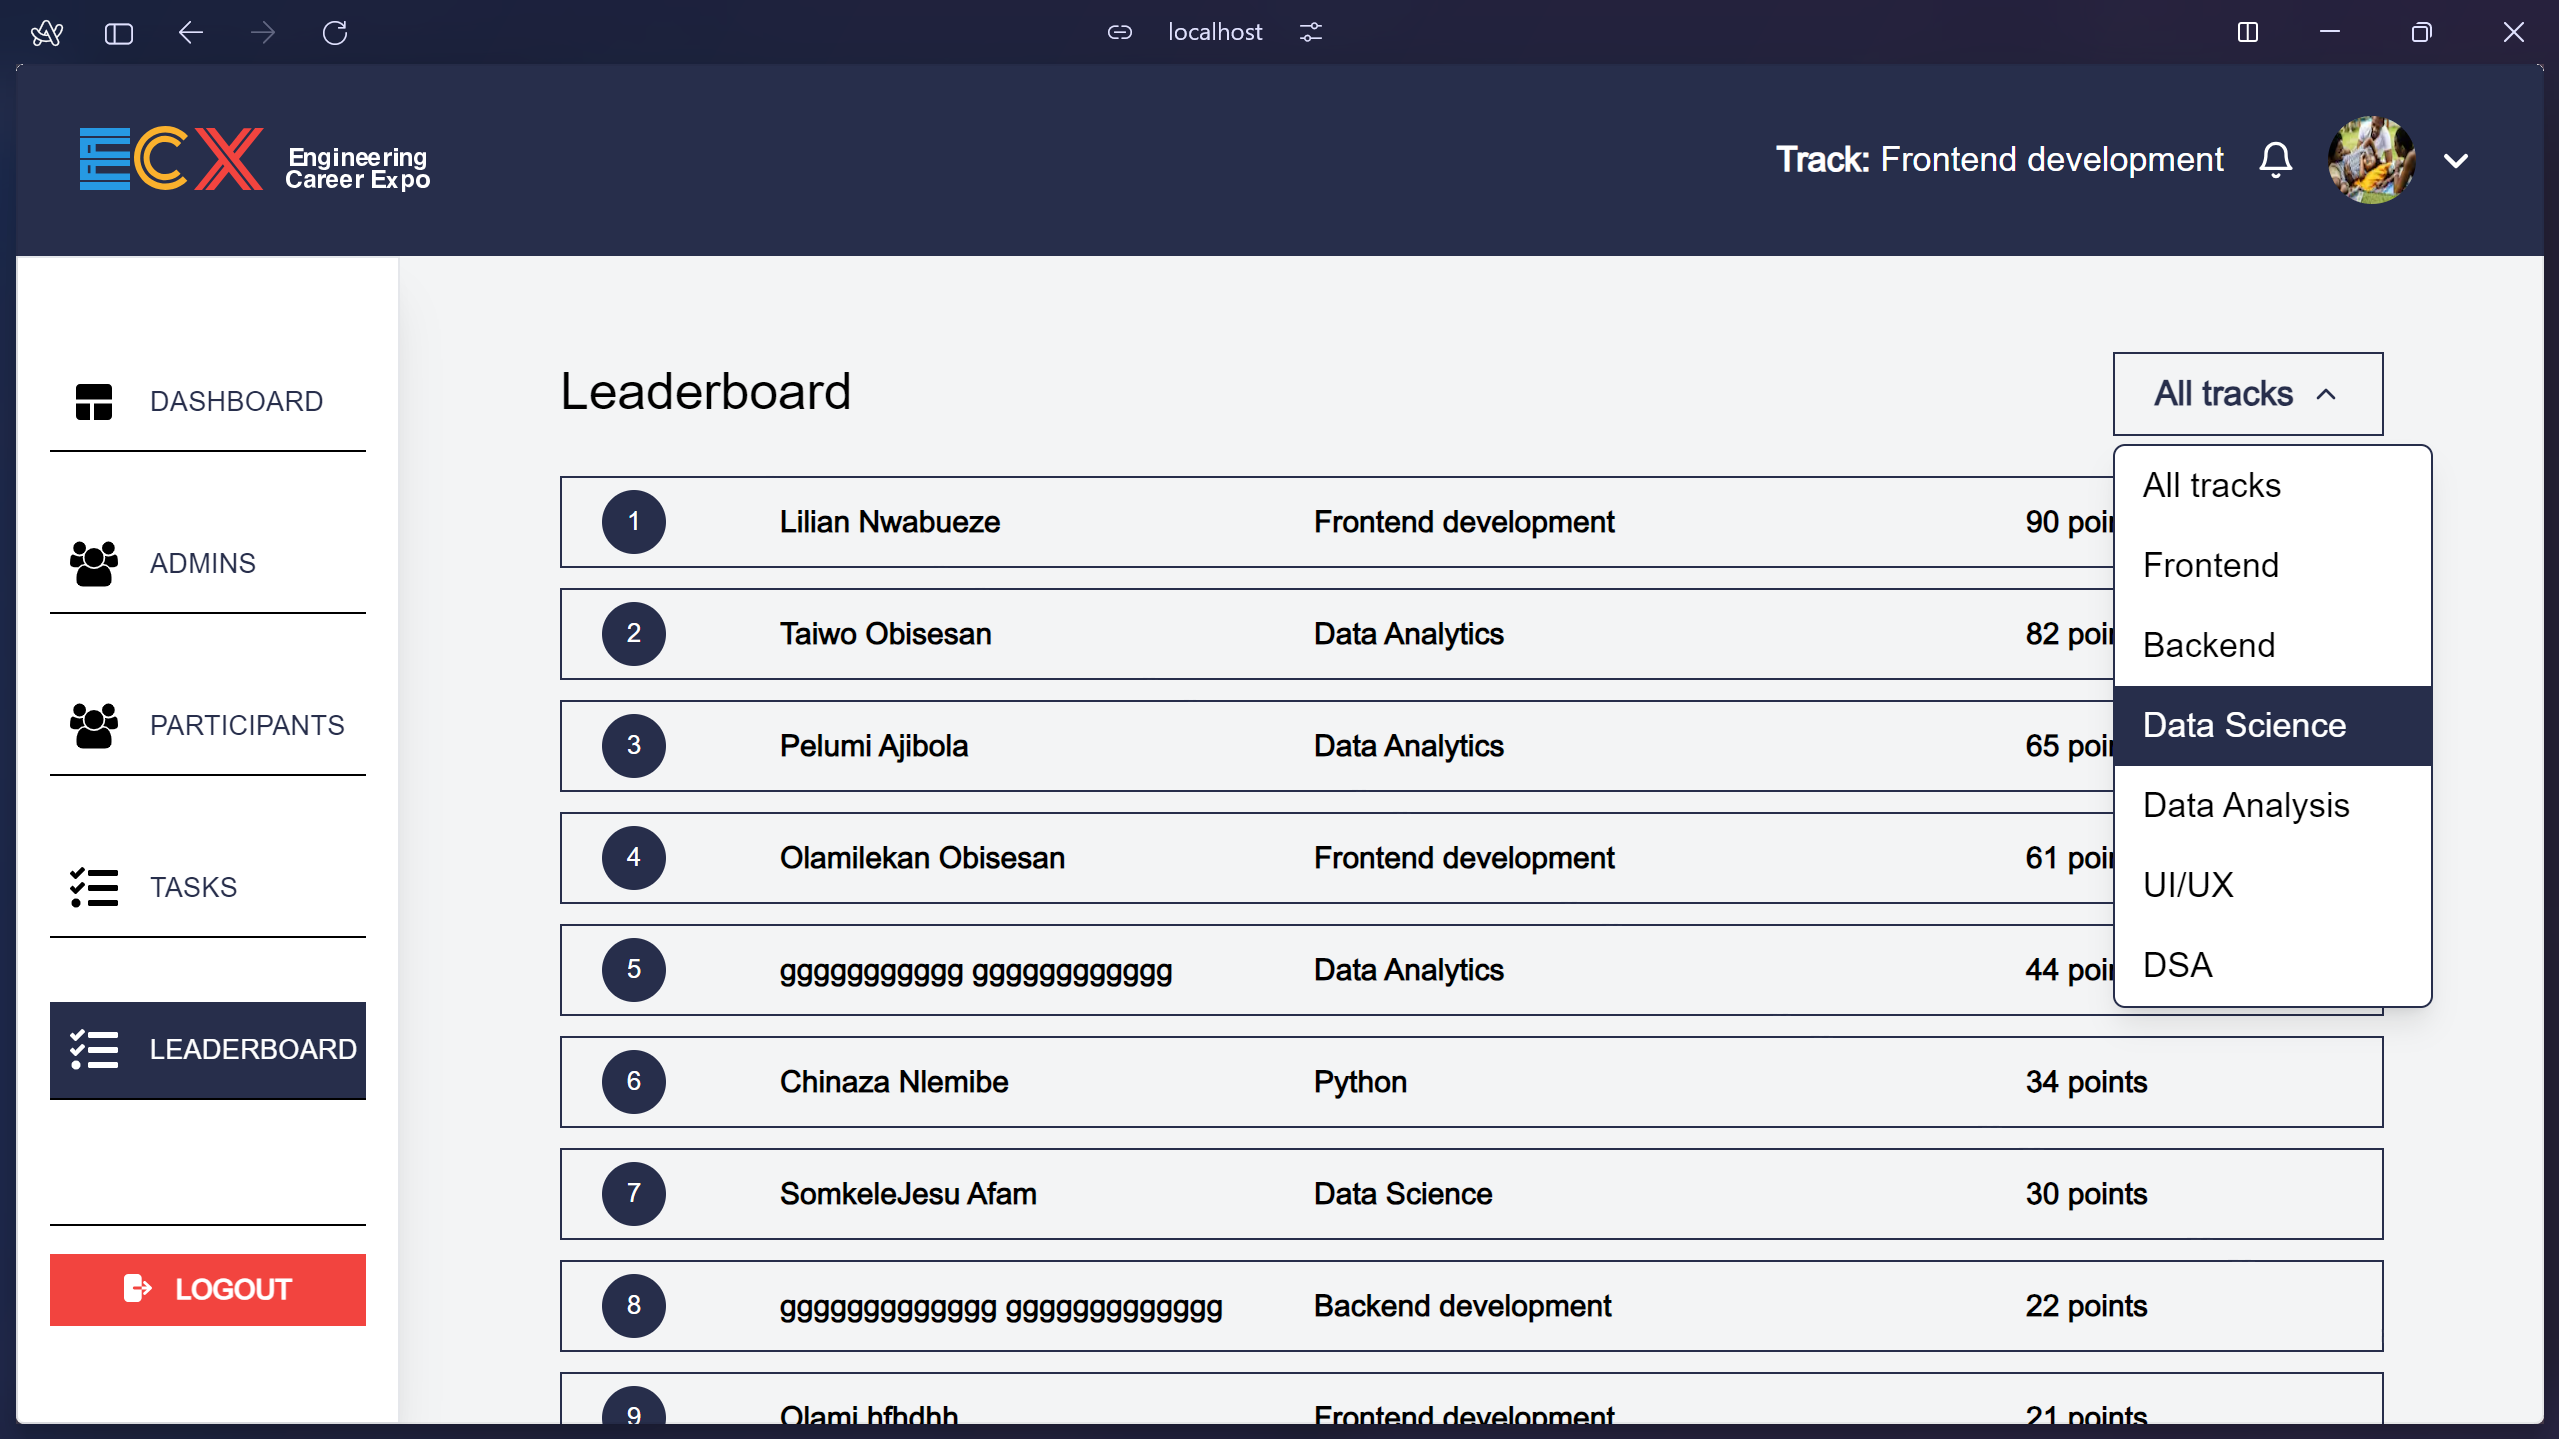Click the red LOGOUT button
This screenshot has height=1439, width=2559.
pos(208,1289)
